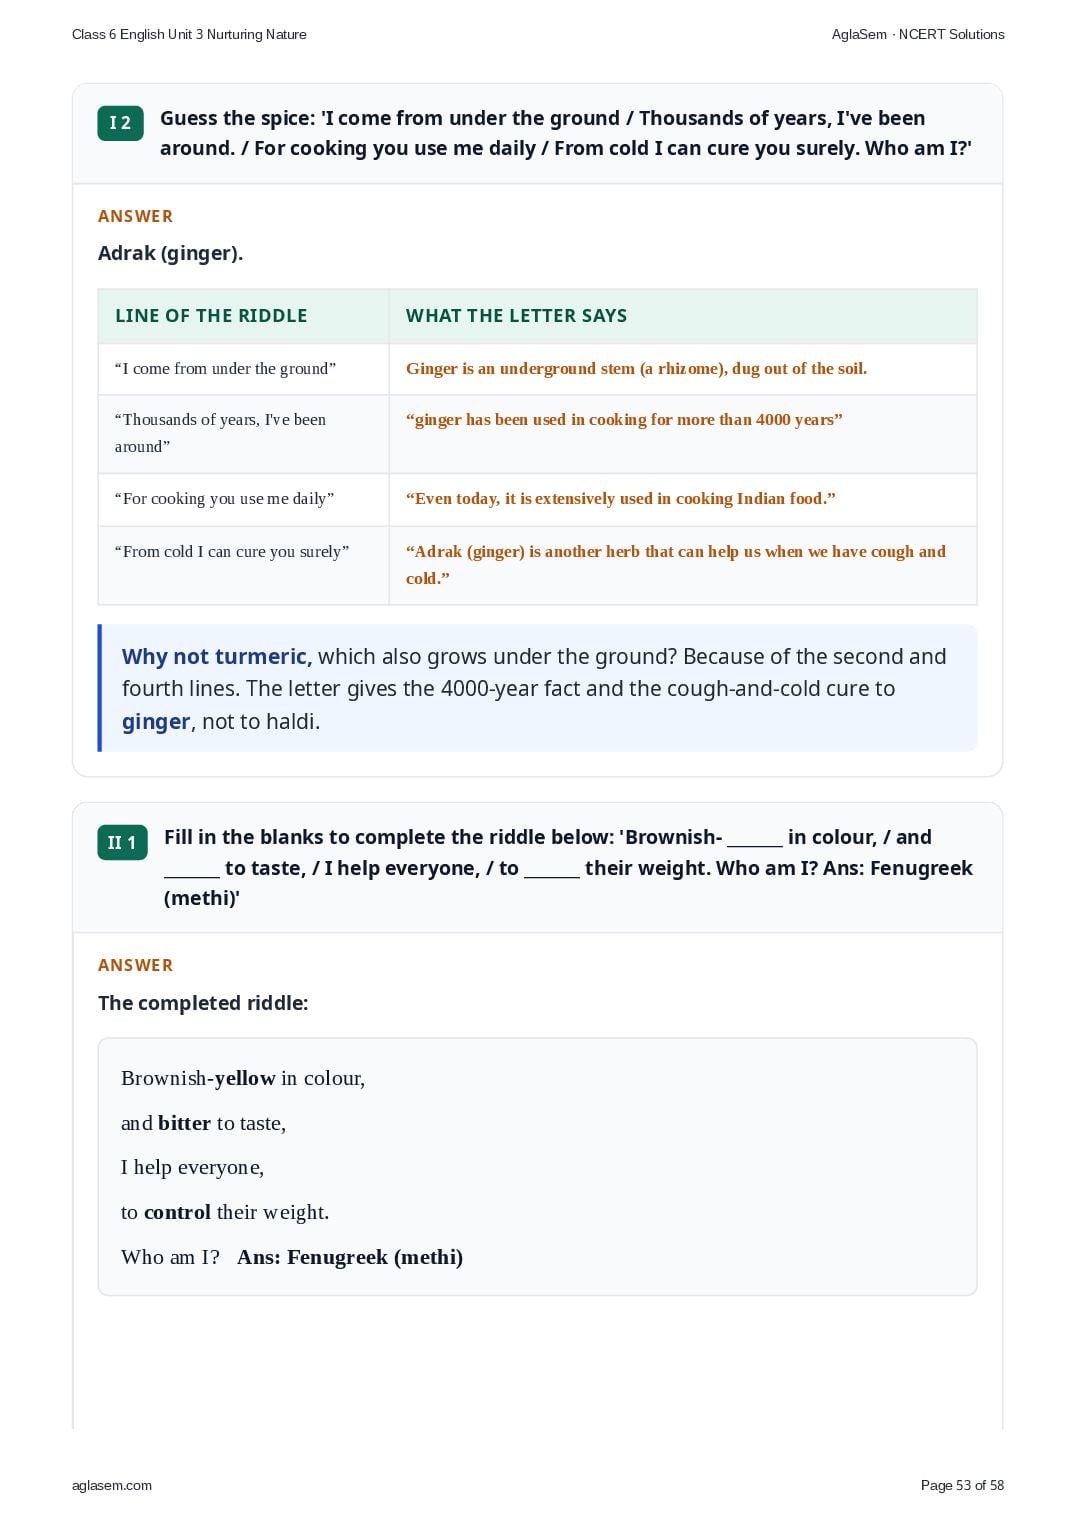Click the 'Even today, it is extensively used' cell
The image size is (1076, 1522).
tap(683, 499)
